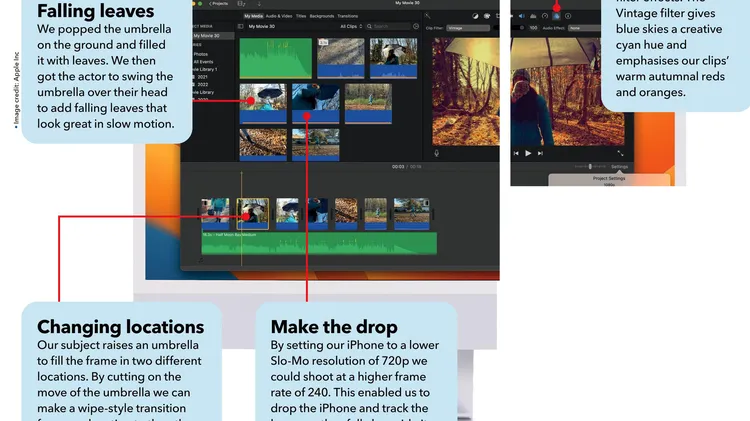The width and height of the screenshot is (750, 421).
Task: Select first timeline clip of legs walking
Action: coord(215,214)
